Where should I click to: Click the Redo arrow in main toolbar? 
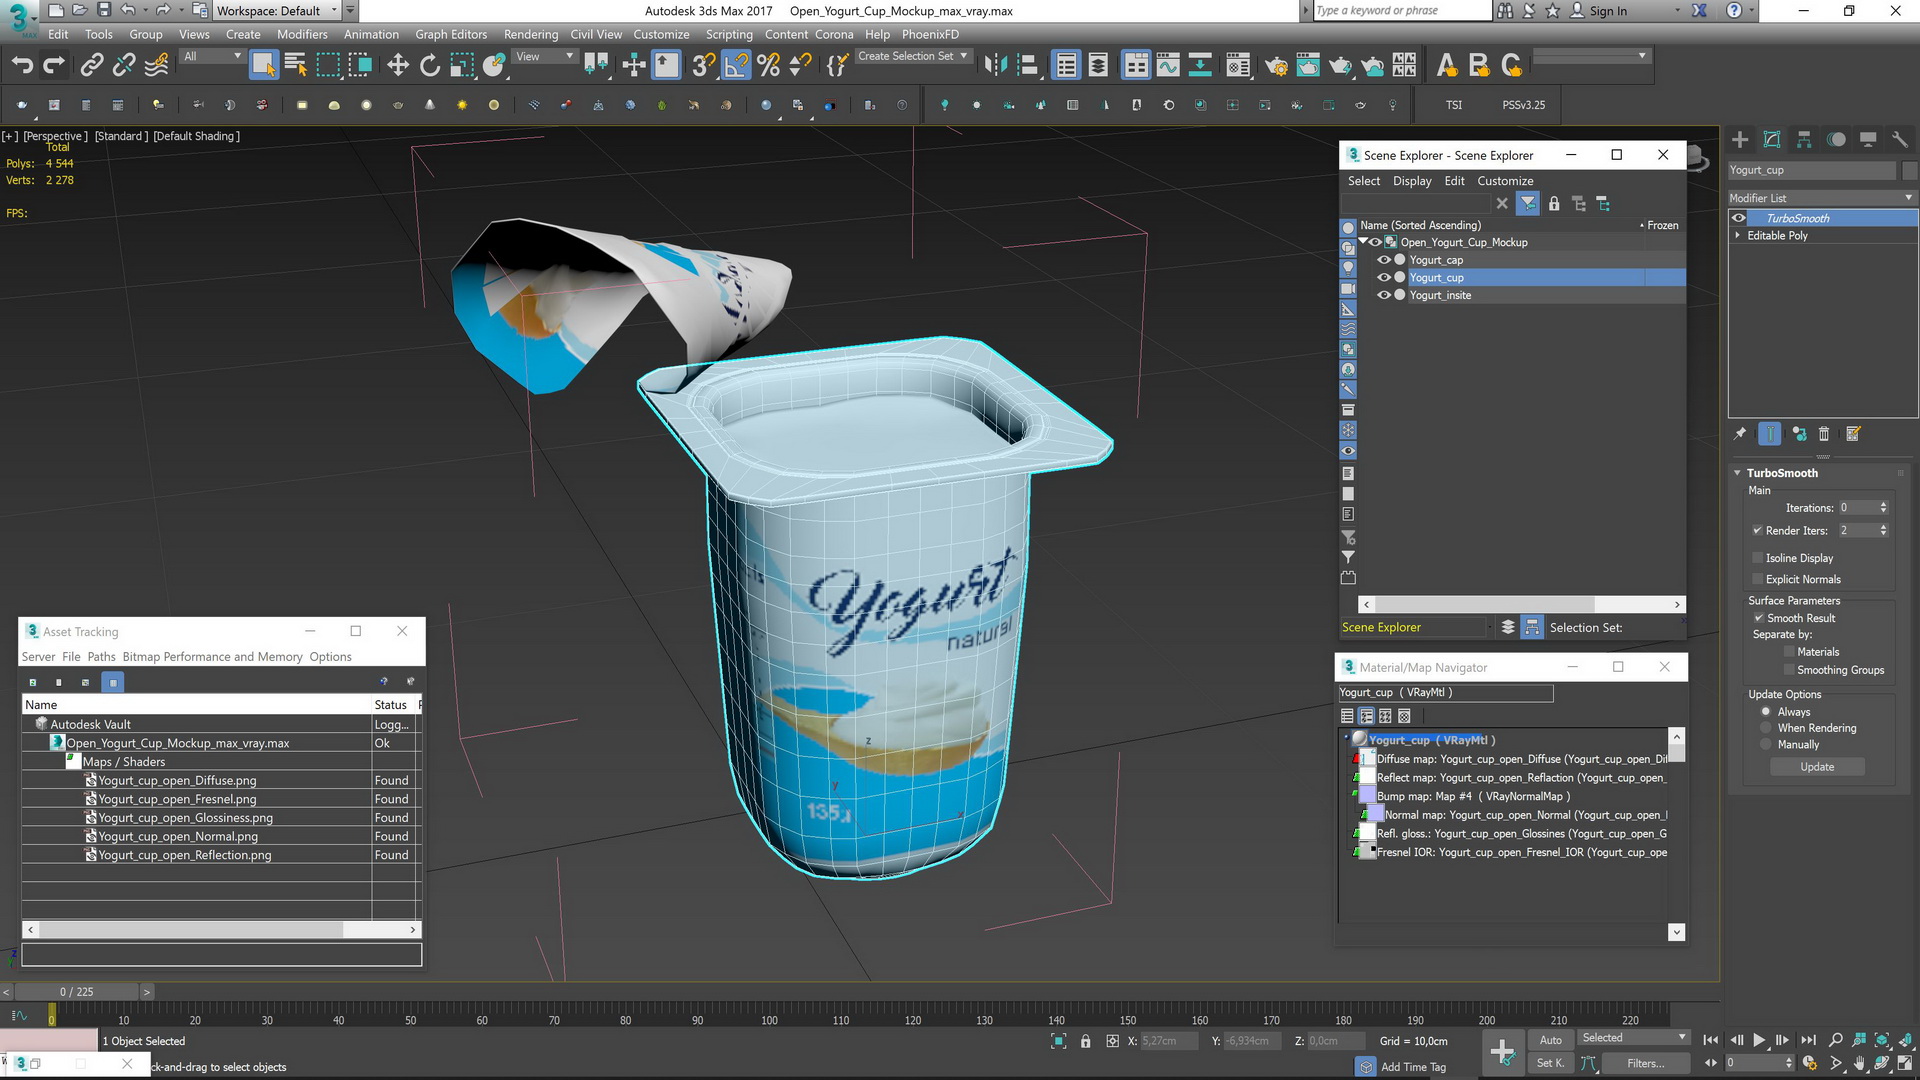(54, 66)
